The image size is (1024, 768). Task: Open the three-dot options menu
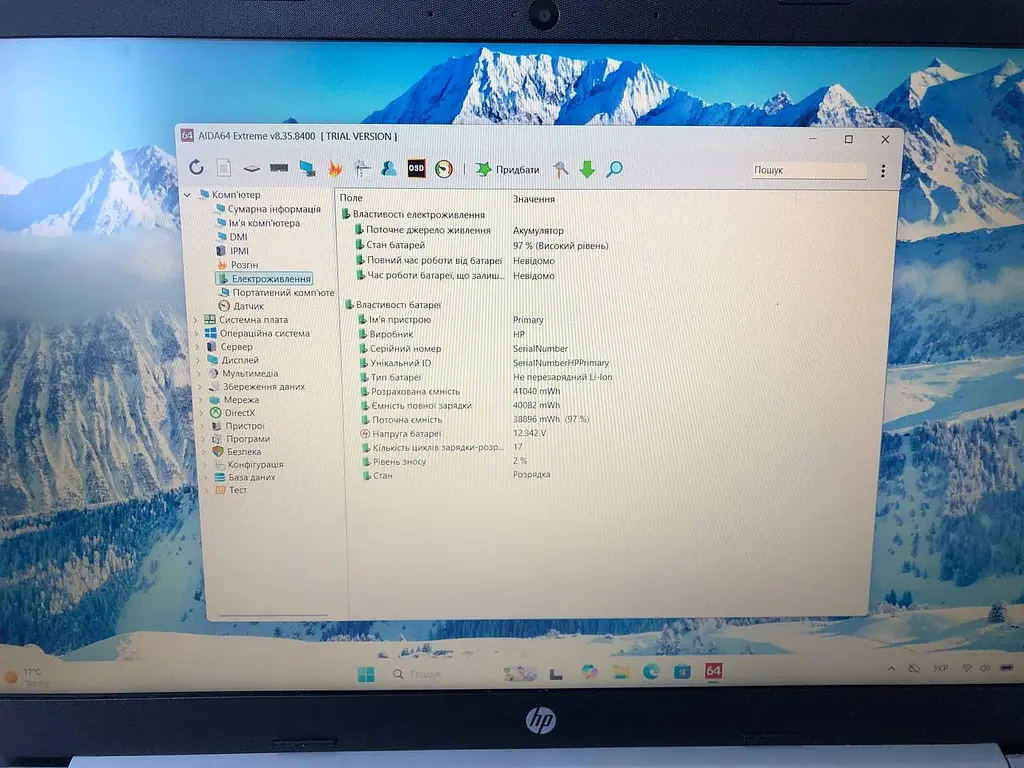click(883, 171)
